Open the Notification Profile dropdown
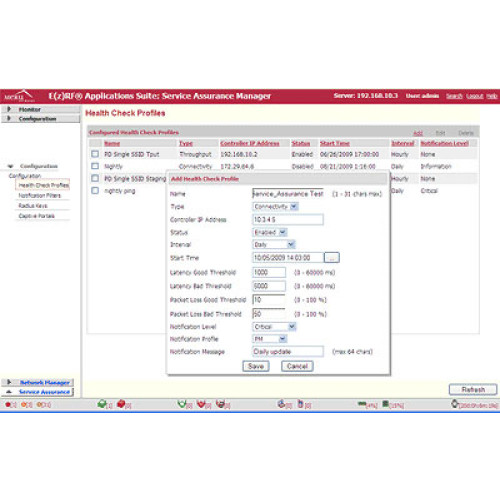Viewport: 500px width, 500px height. click(x=270, y=339)
